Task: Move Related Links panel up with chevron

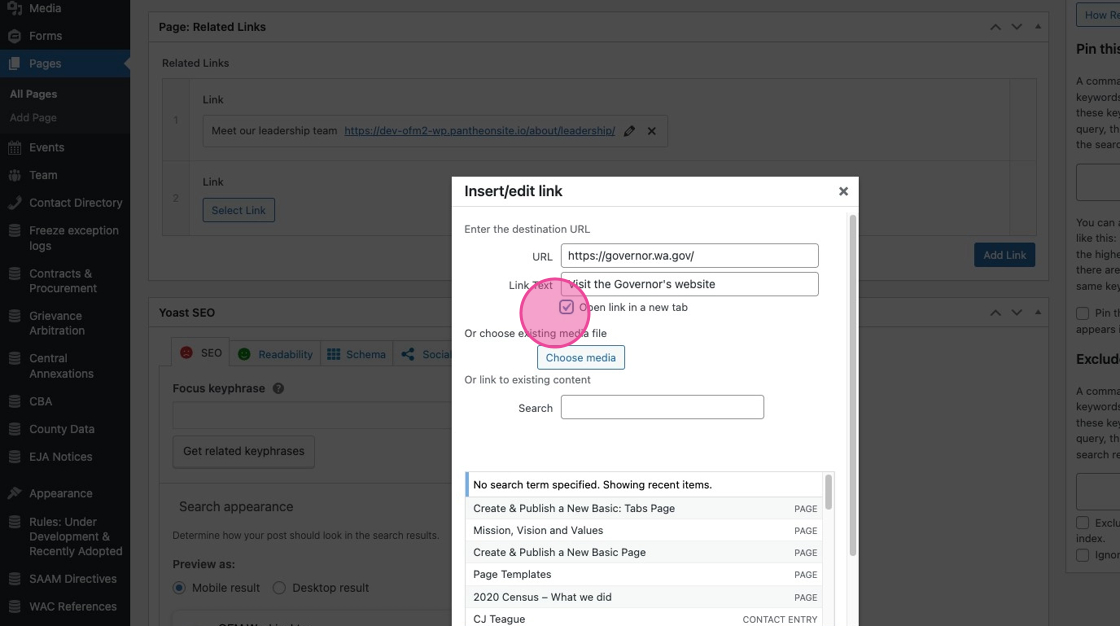Action: pyautogui.click(x=995, y=26)
